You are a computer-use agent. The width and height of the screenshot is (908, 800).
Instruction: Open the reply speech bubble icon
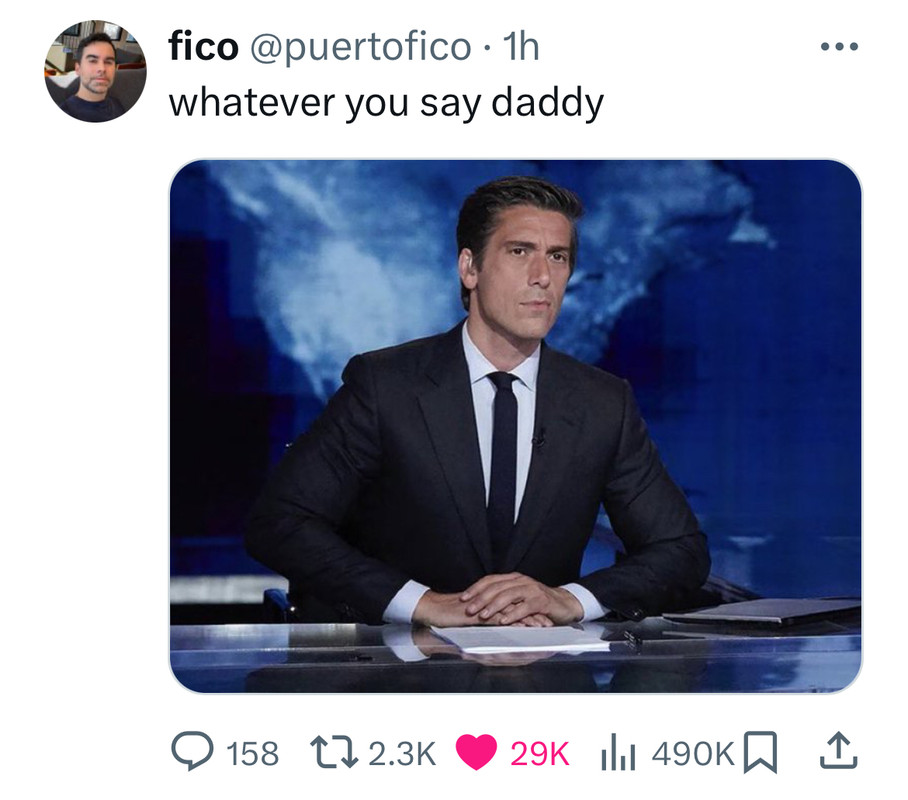193,752
